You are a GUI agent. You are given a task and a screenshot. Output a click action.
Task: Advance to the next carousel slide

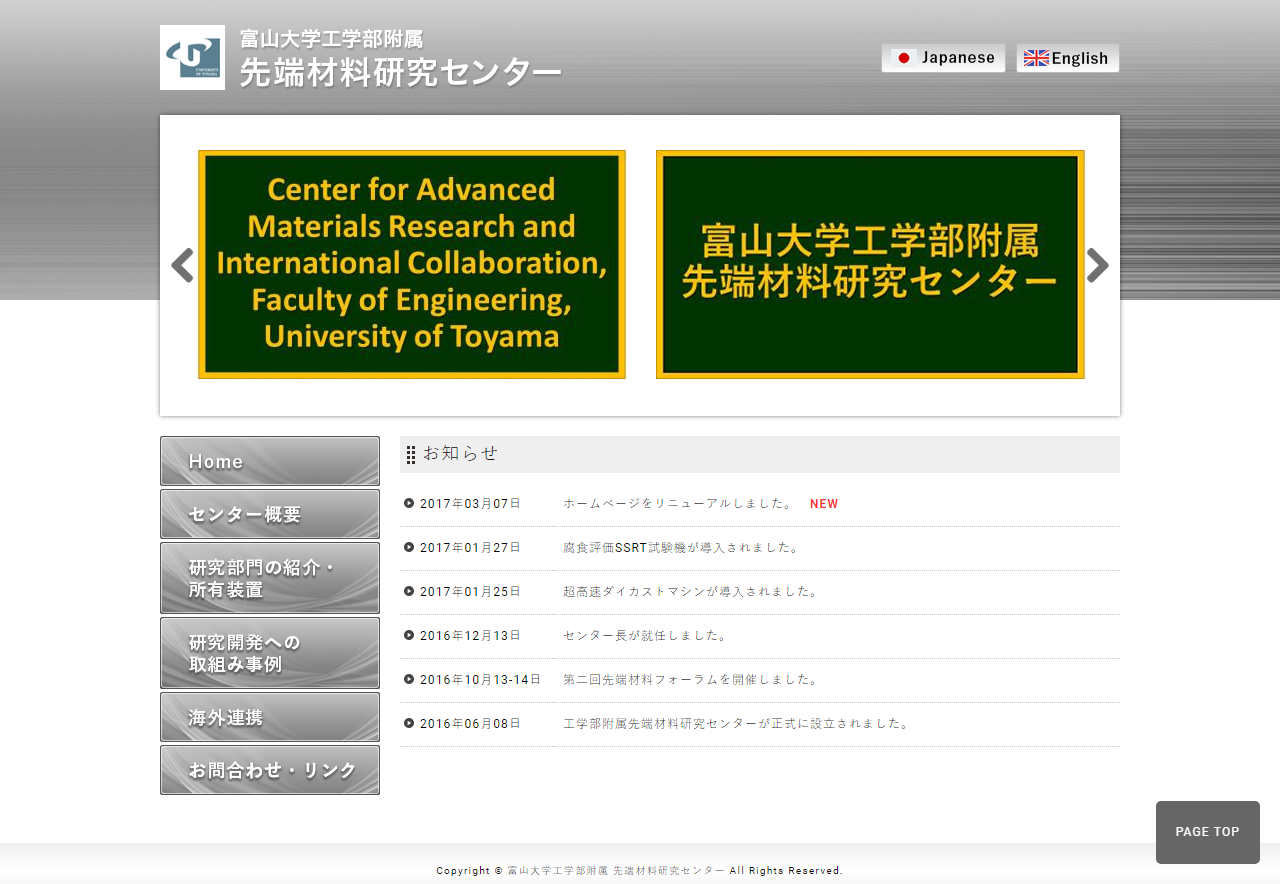(x=1098, y=266)
